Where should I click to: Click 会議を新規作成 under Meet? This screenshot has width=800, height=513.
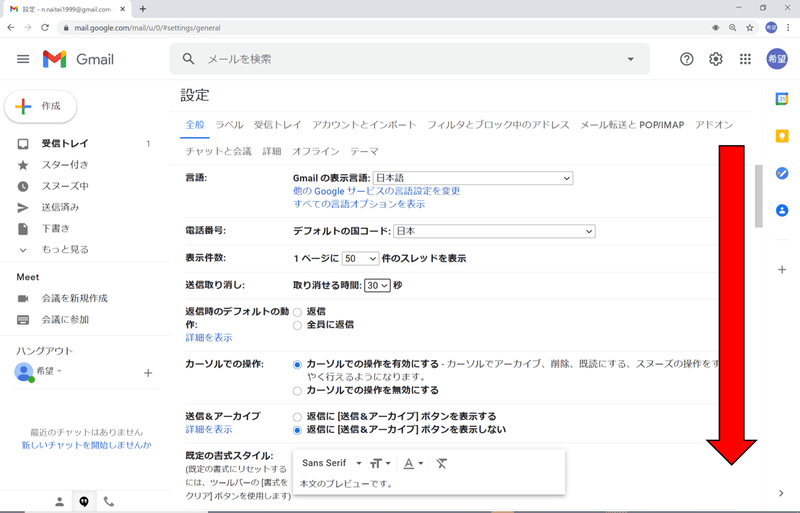[74, 299]
